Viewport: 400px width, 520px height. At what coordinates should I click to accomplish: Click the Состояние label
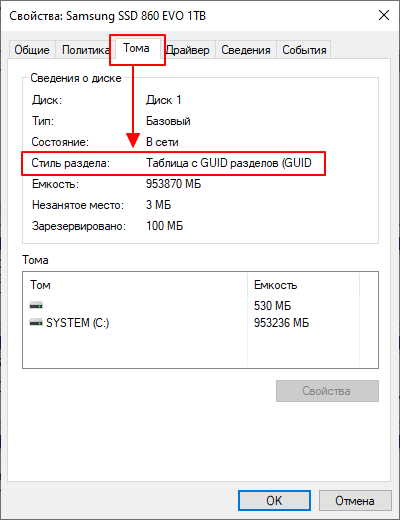click(x=60, y=142)
